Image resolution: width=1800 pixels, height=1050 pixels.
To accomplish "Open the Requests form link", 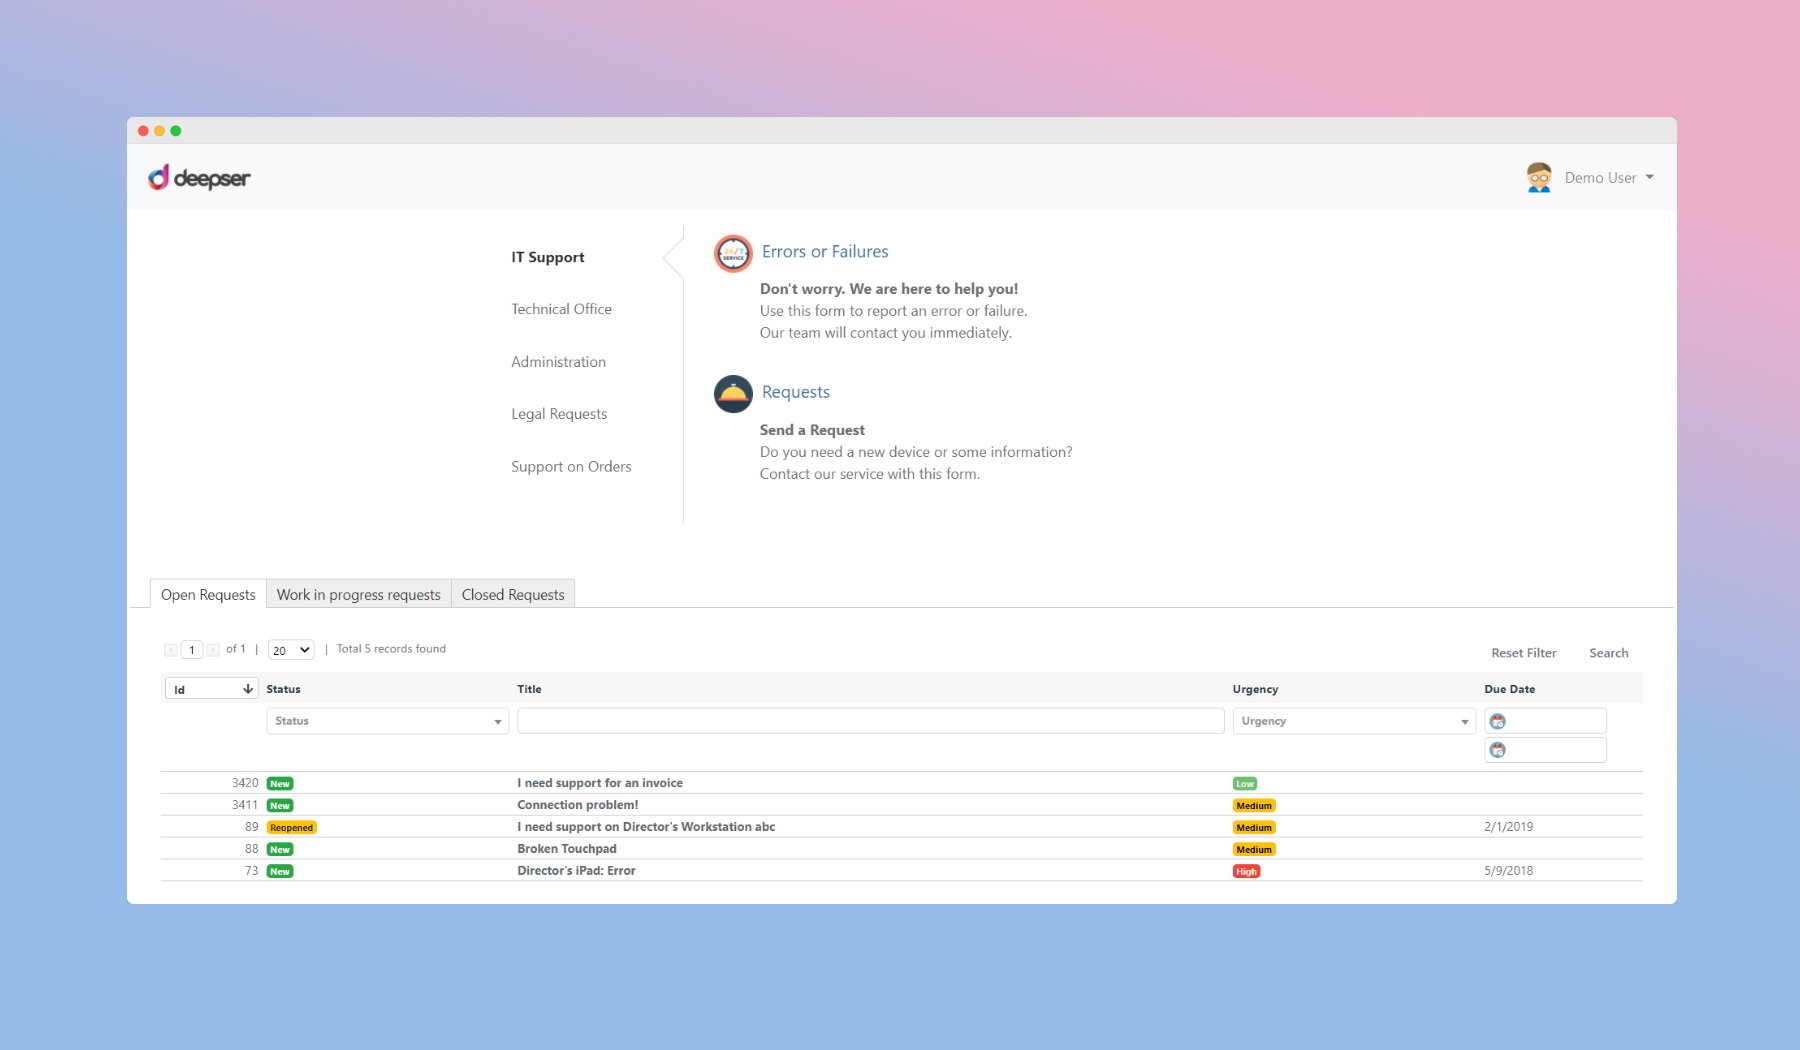I will coord(796,392).
